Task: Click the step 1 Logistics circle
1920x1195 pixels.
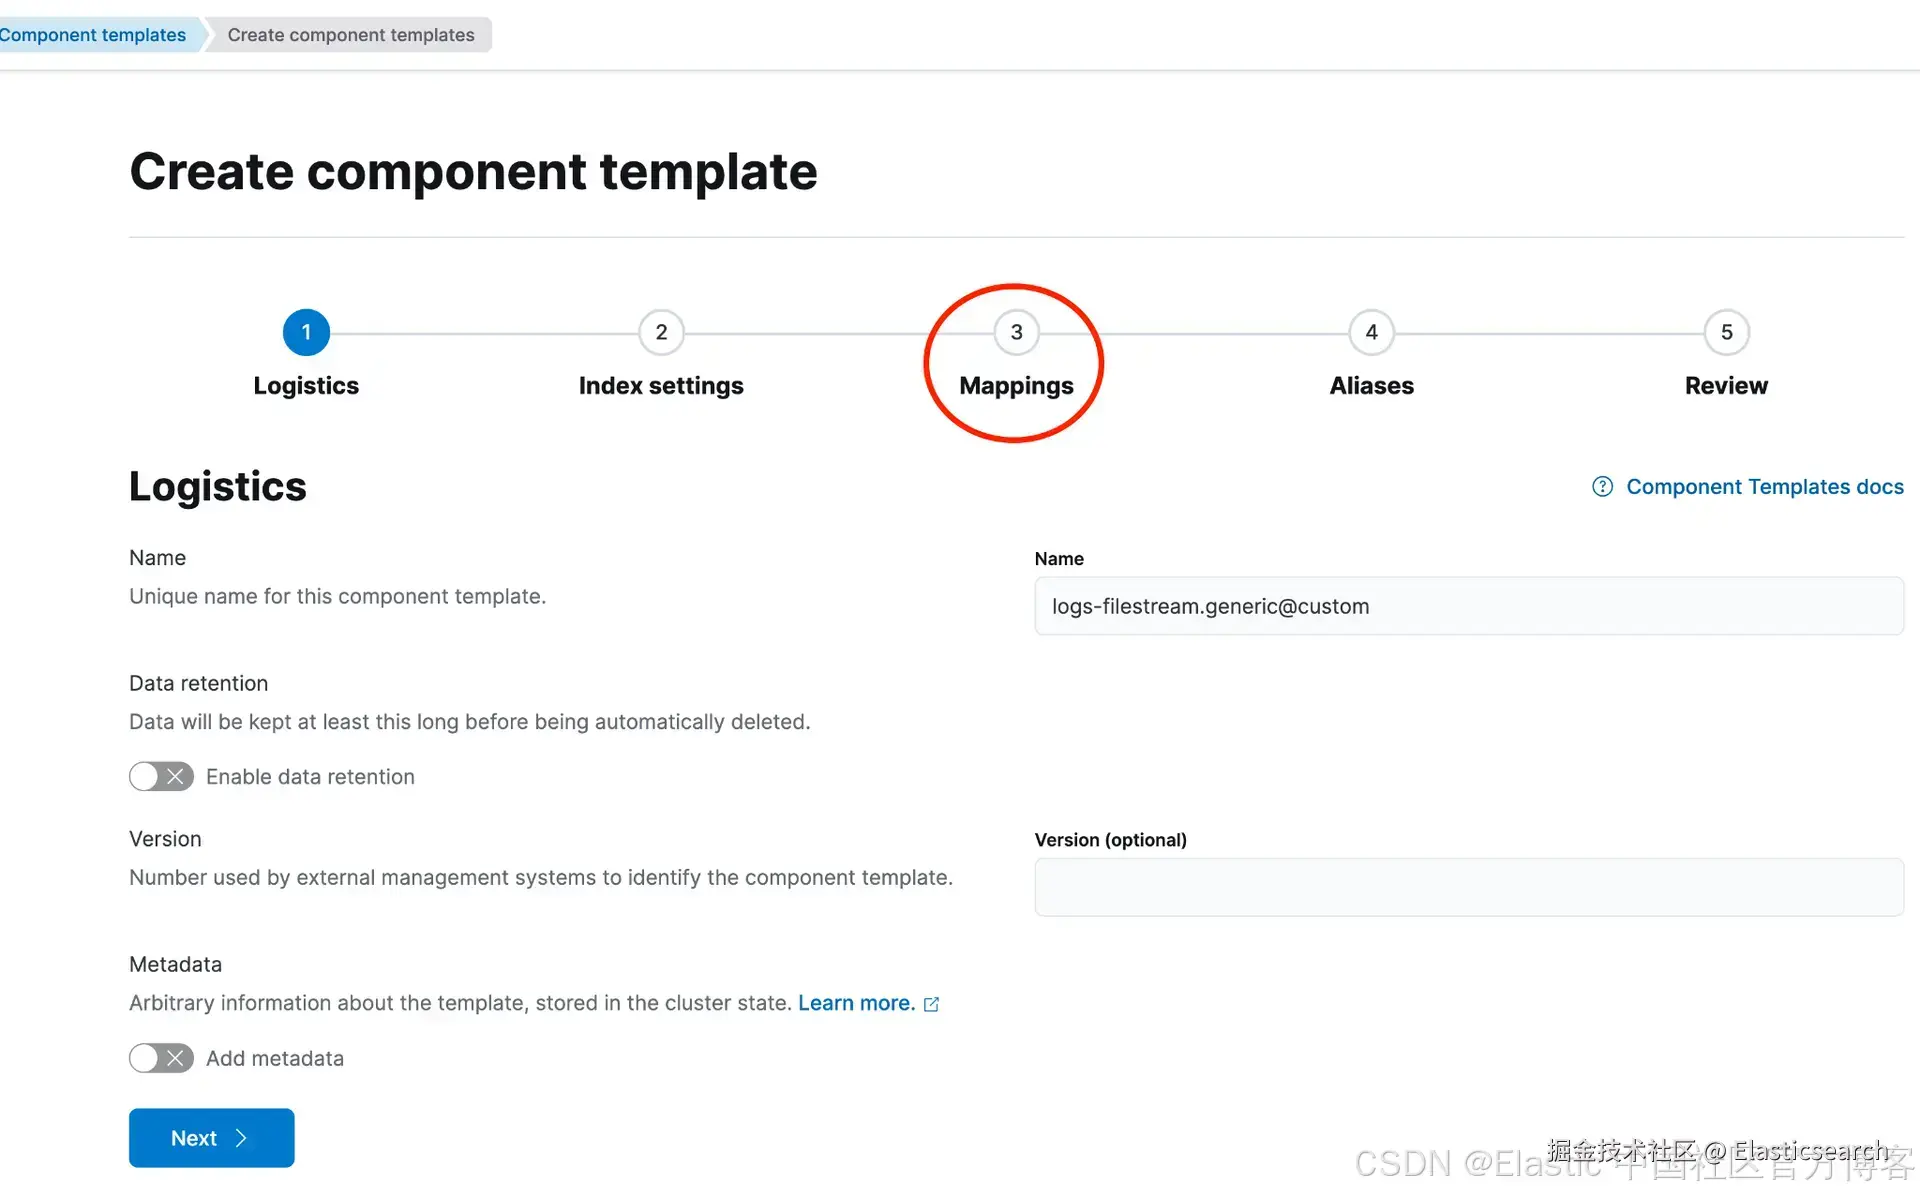Action: [x=306, y=332]
